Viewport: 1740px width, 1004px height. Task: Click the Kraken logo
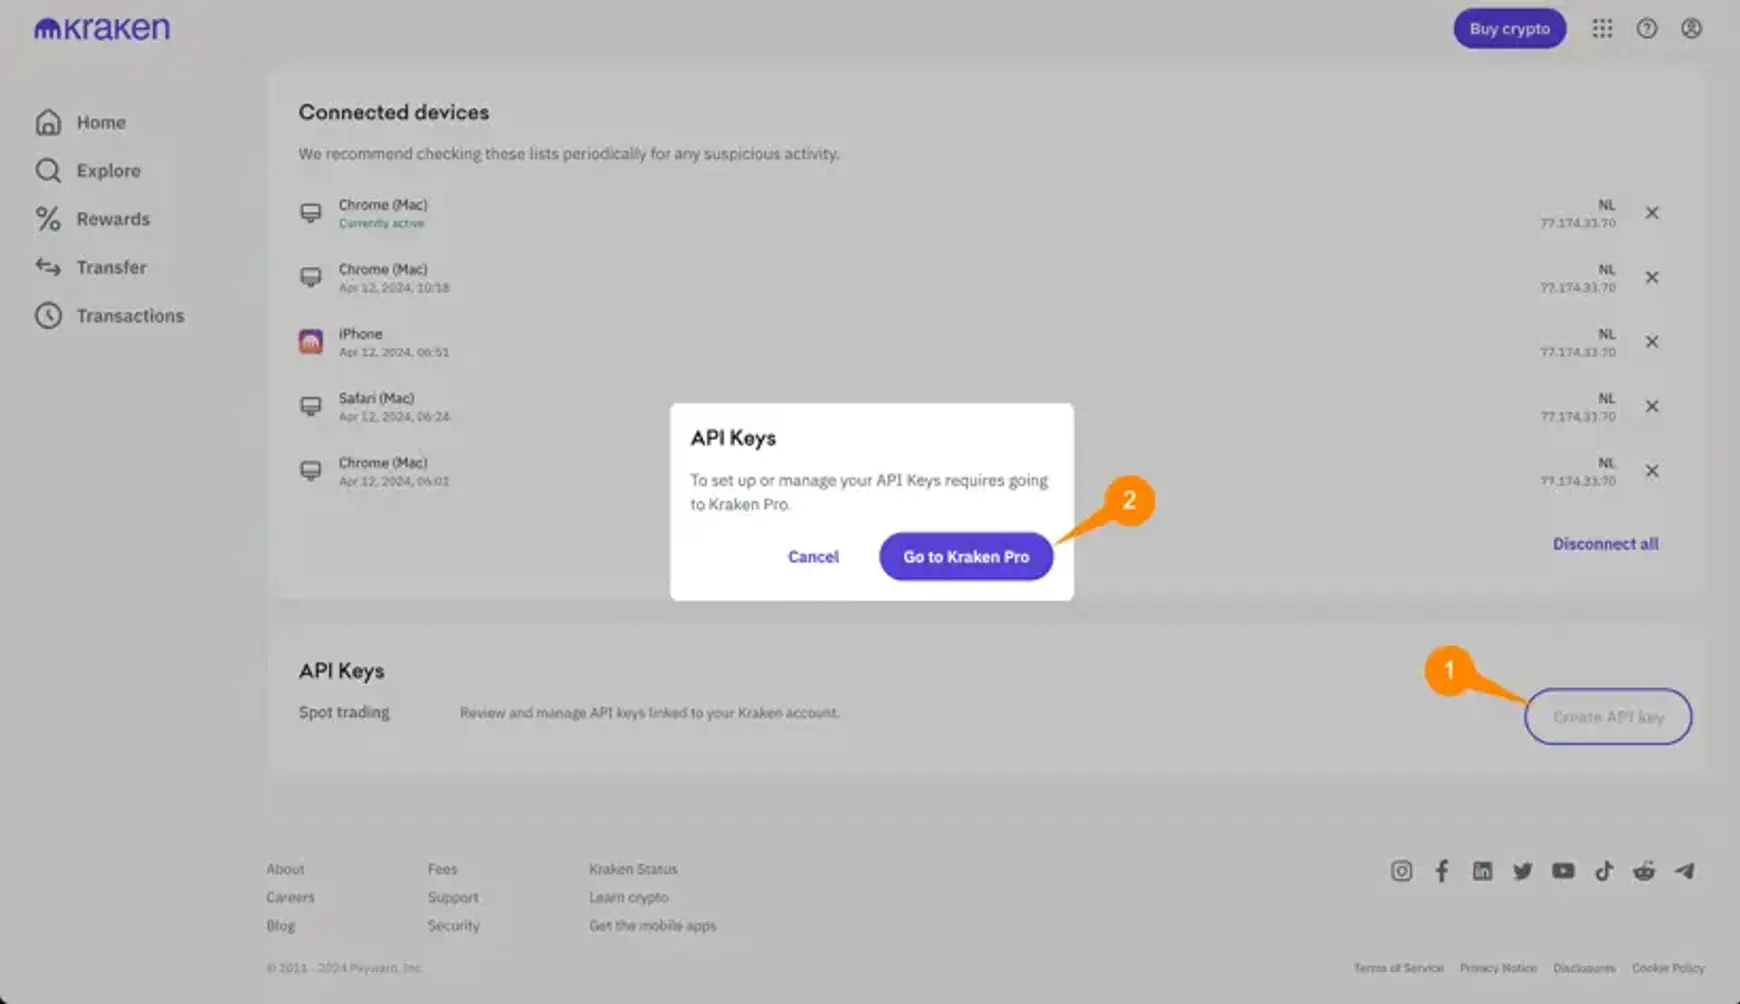click(x=101, y=28)
